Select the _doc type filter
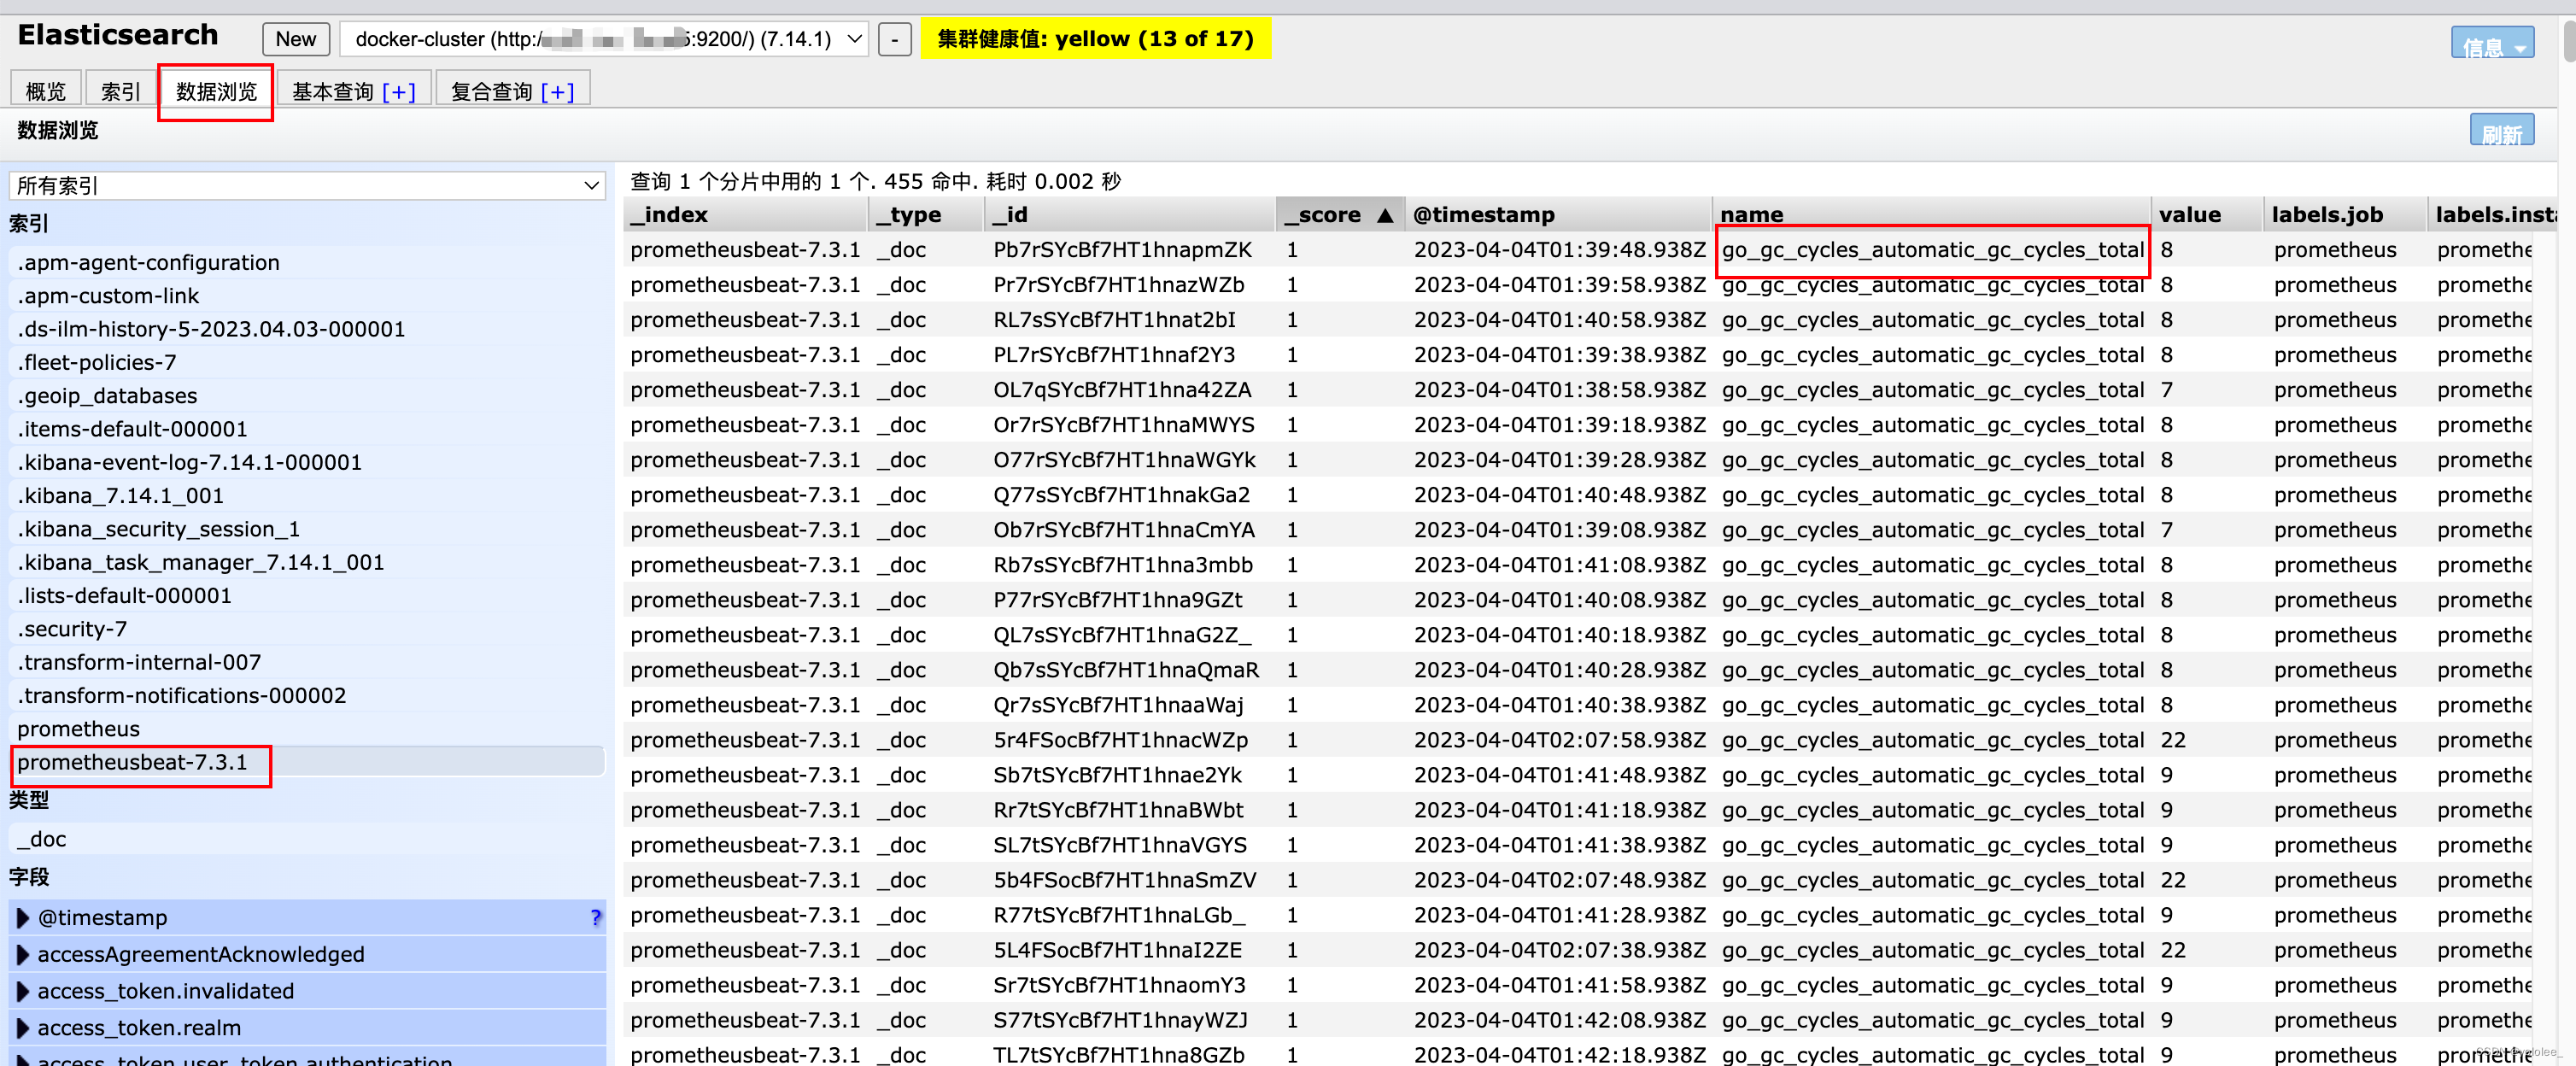2576x1066 pixels. [x=307, y=839]
